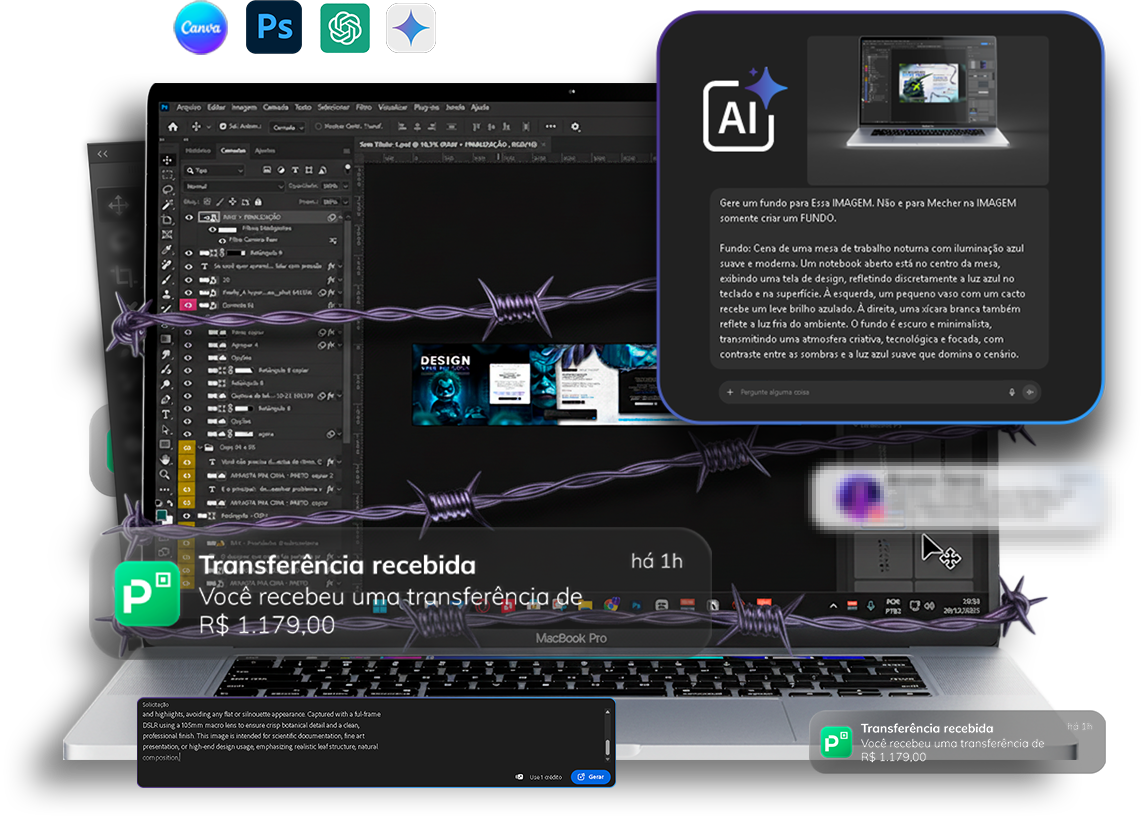Click the foreground color swatch
Screen dimensions: 1143x818
[x=162, y=514]
